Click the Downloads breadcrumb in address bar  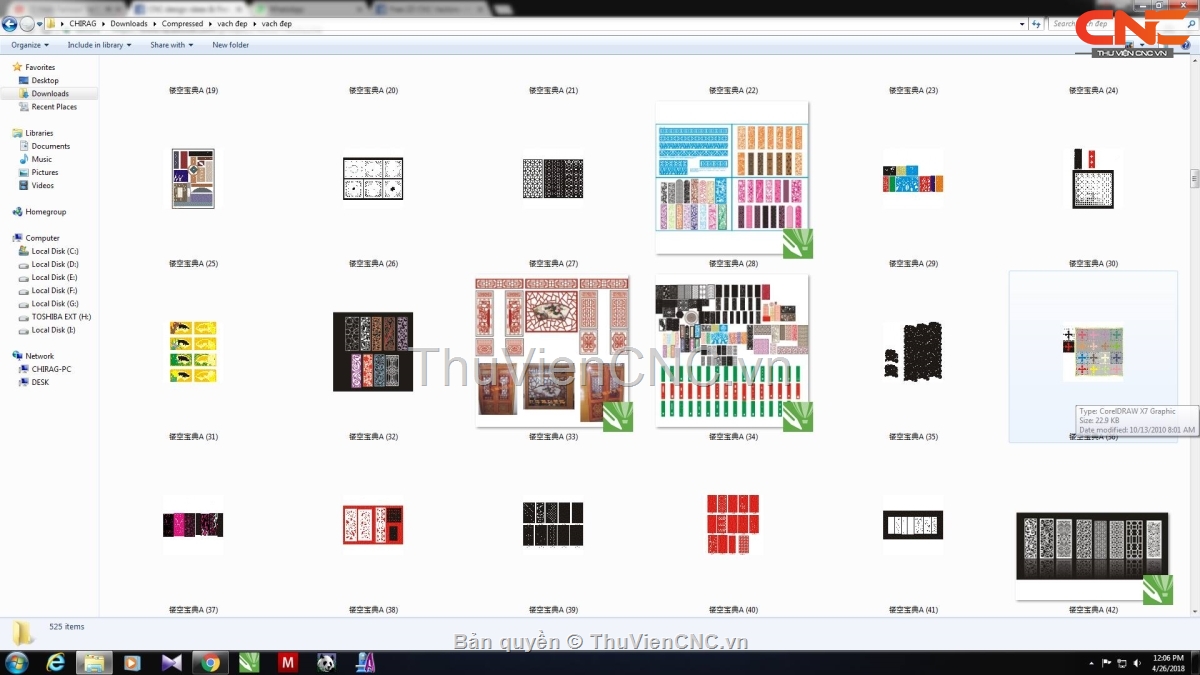click(129, 24)
